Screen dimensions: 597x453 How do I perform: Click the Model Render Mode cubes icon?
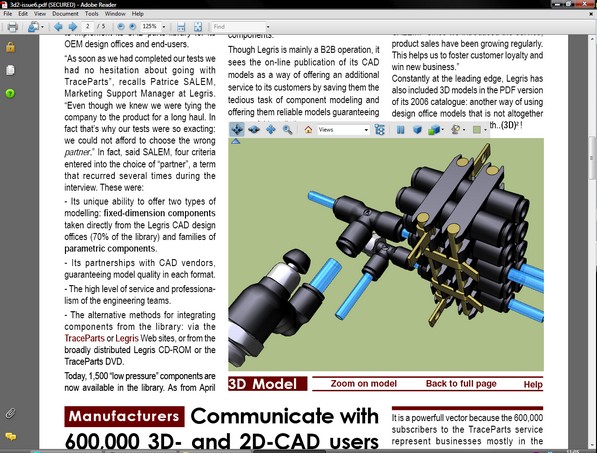pos(434,130)
